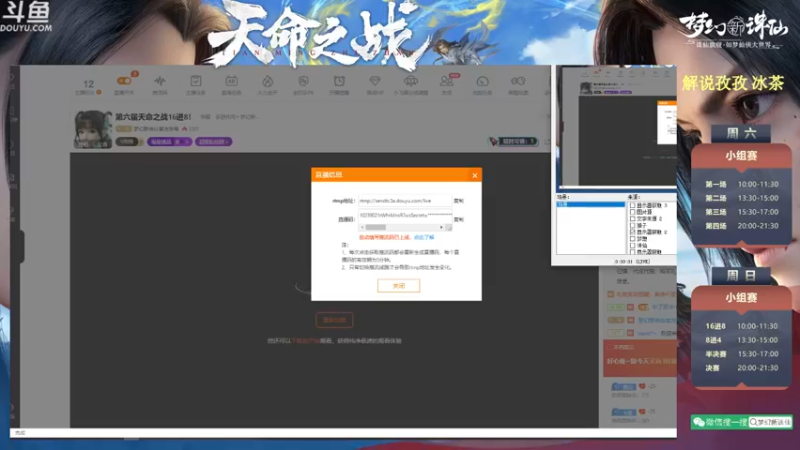Image resolution: width=800 pixels, height=450 pixels.
Task: Click the orange reload button below dialog
Action: point(334,320)
